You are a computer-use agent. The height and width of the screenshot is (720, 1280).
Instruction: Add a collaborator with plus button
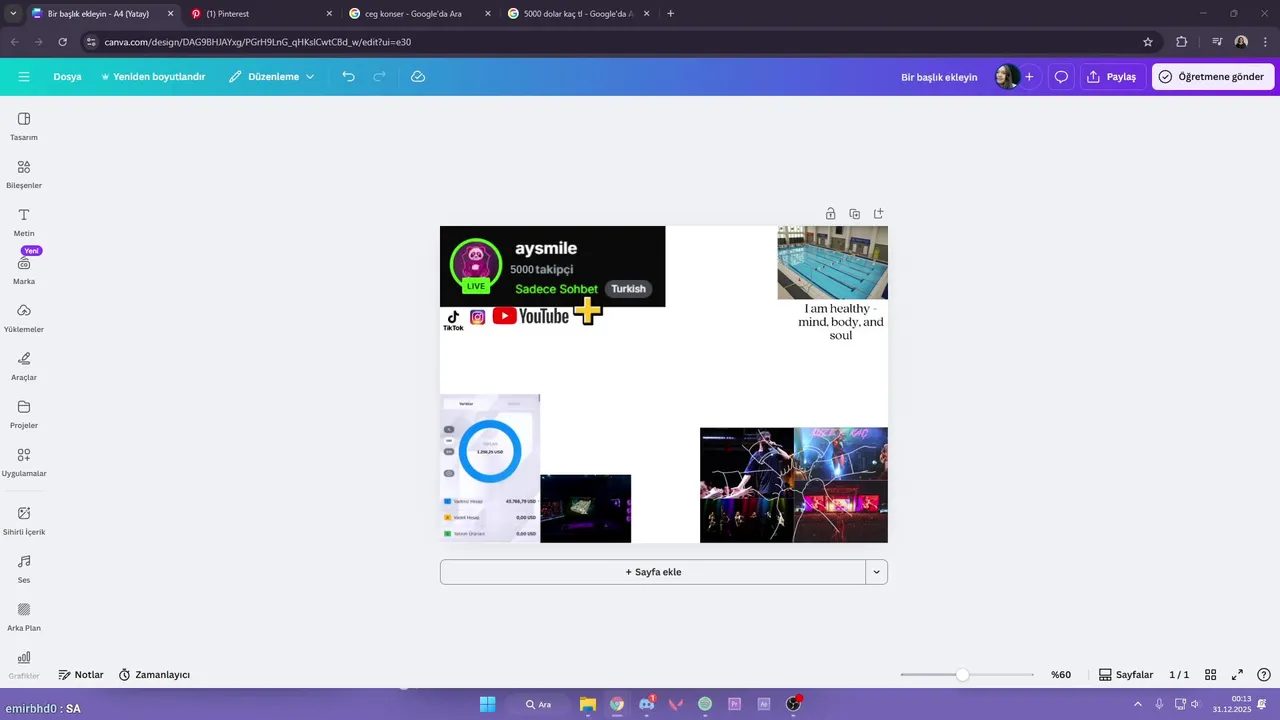point(1029,77)
